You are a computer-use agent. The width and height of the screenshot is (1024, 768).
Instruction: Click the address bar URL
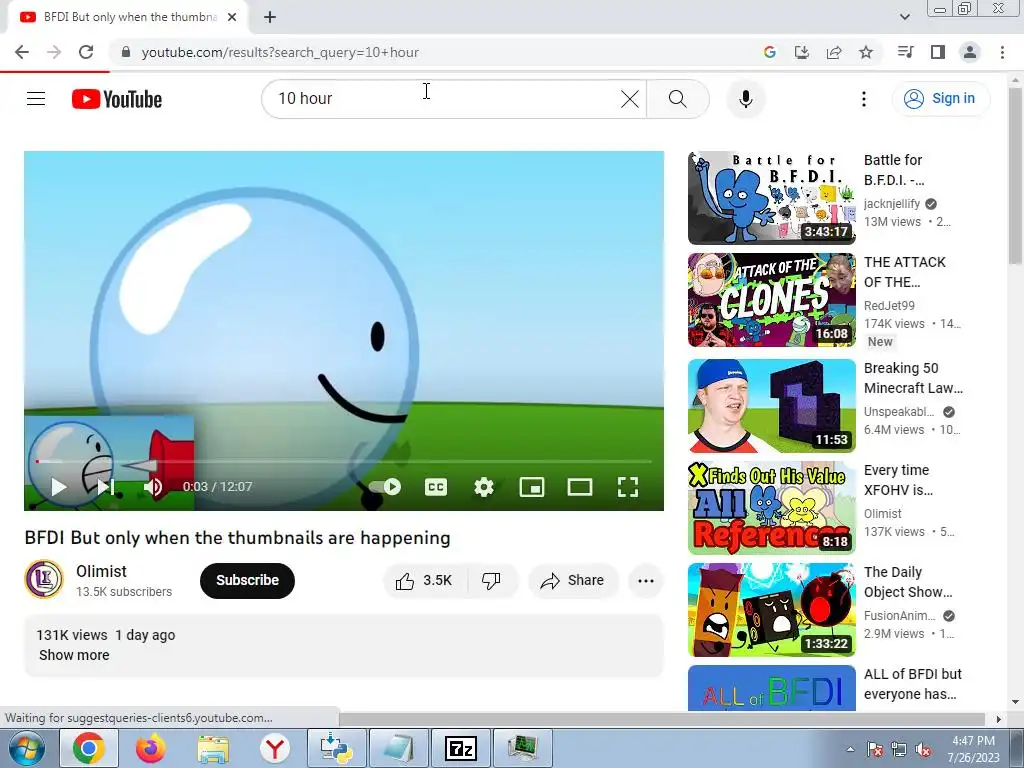pos(280,52)
